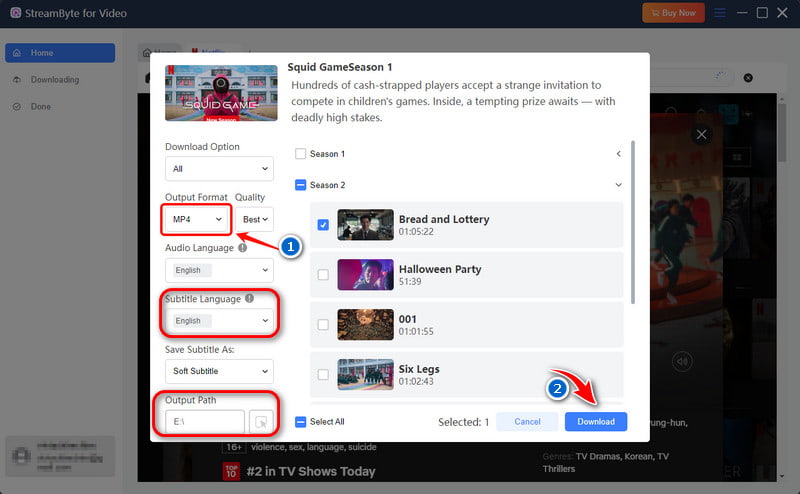
Task: Uncheck the Bread and Lottery episode checkbox
Action: click(323, 225)
